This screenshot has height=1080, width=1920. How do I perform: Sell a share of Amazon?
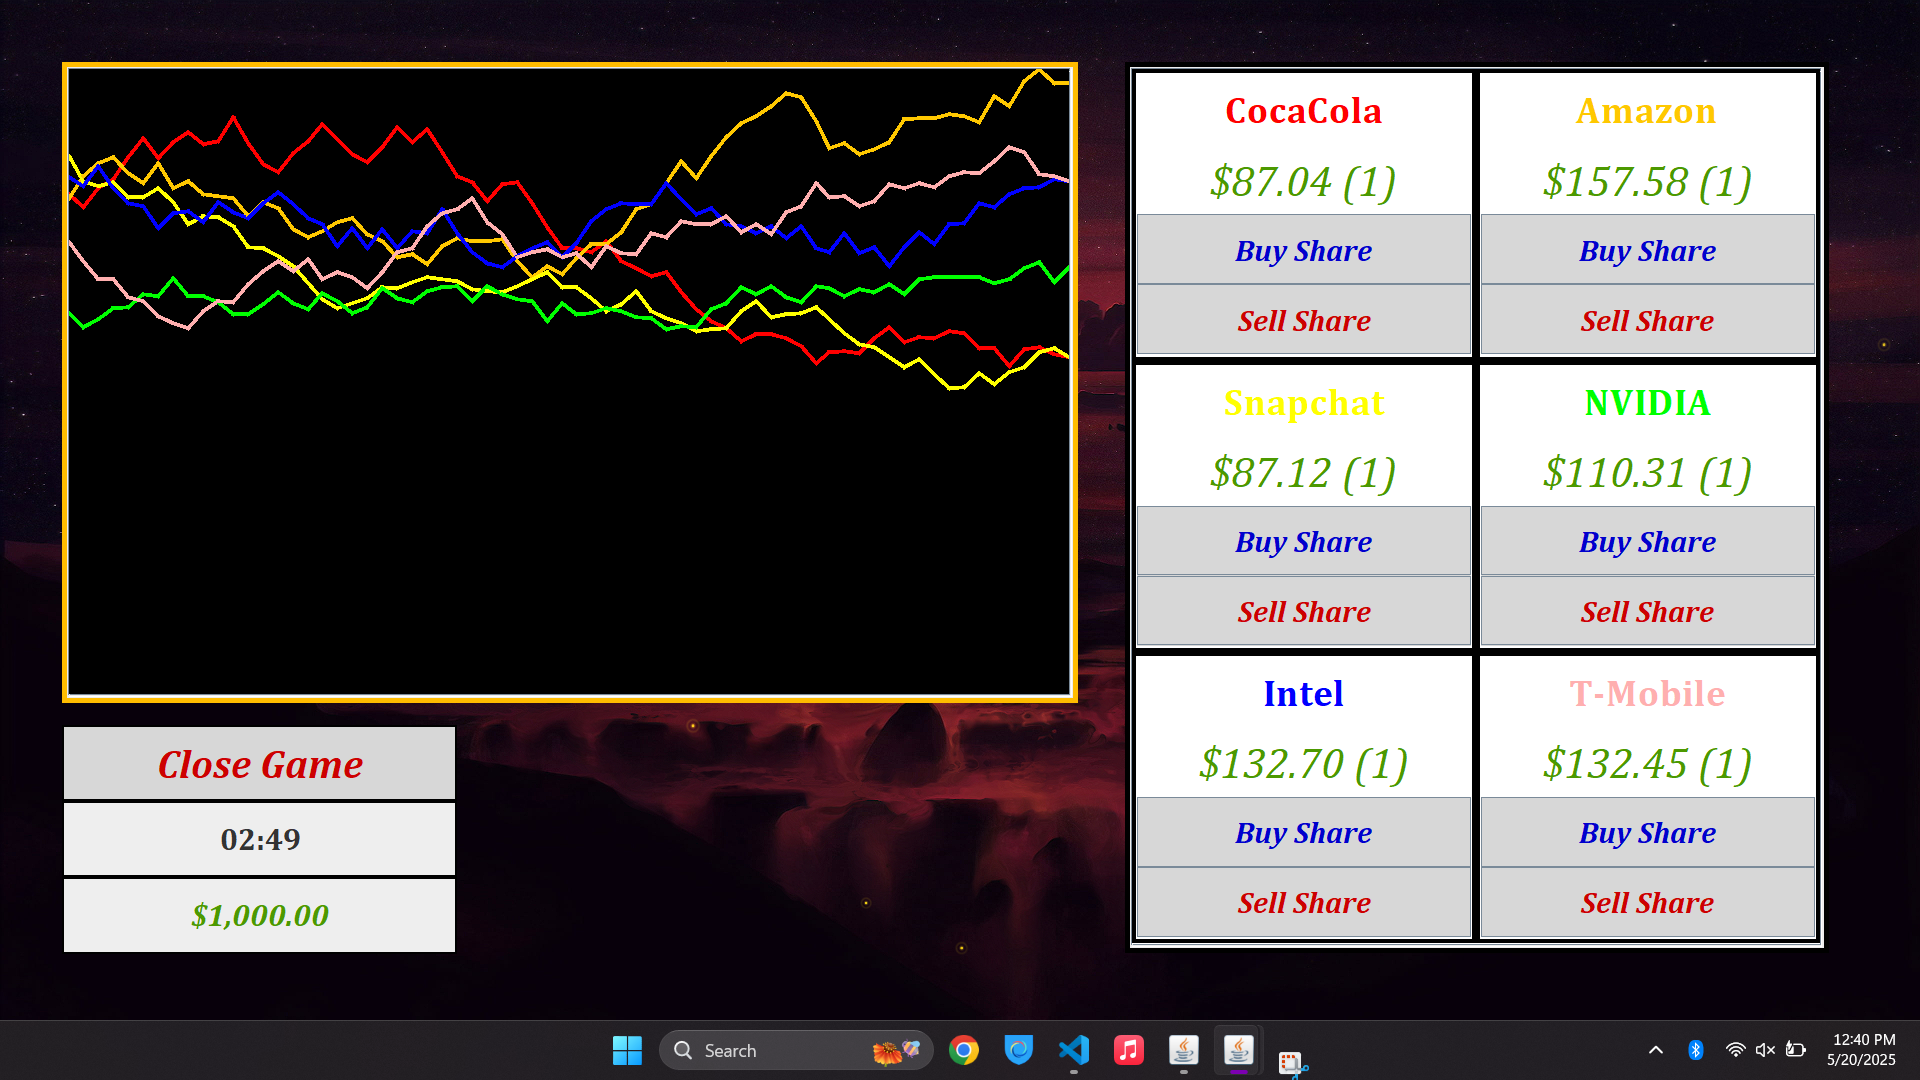[x=1647, y=320]
